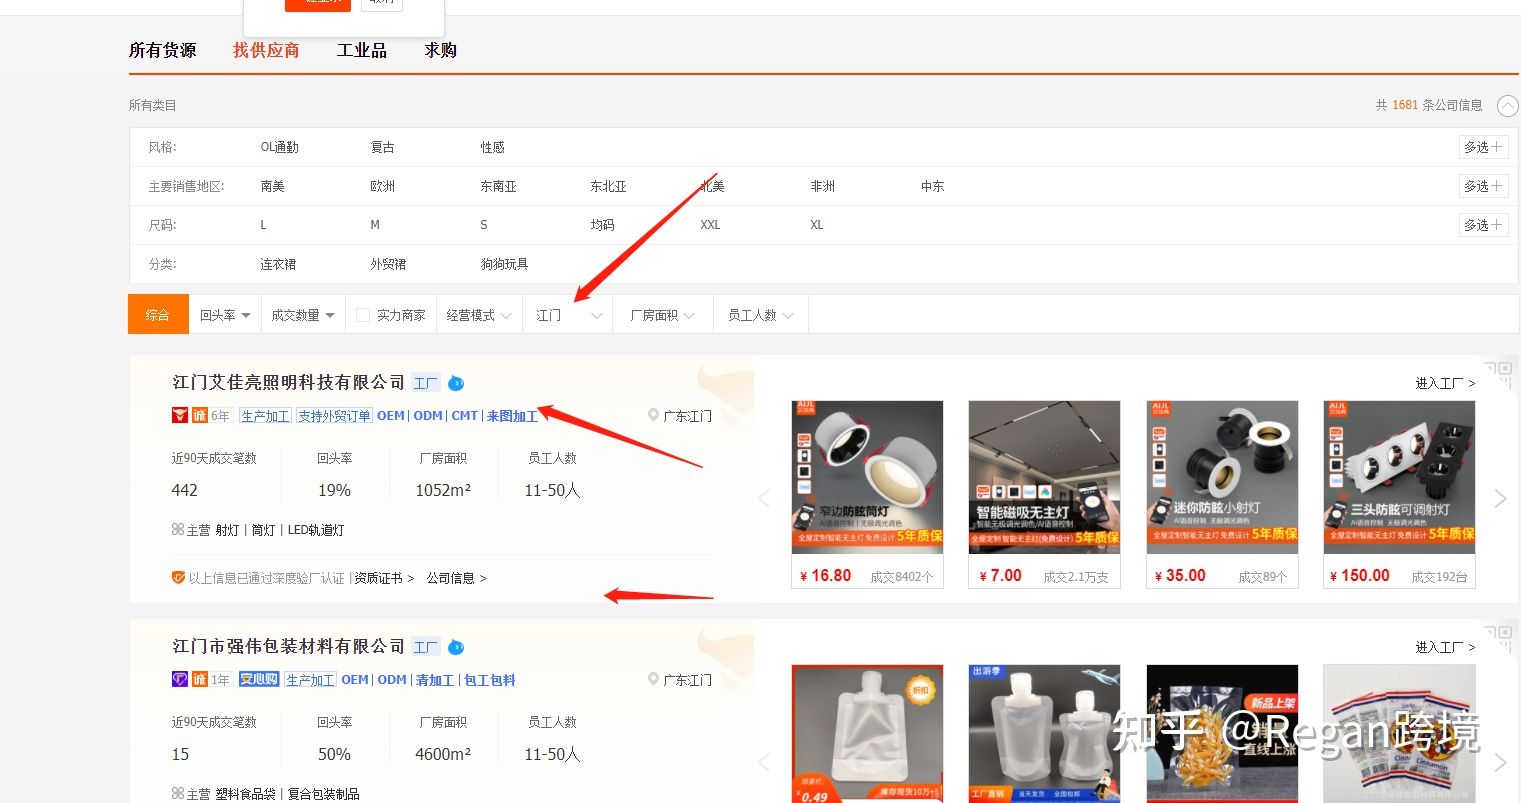Go to the 求购 tab
This screenshot has height=803, width=1521.
coord(440,50)
